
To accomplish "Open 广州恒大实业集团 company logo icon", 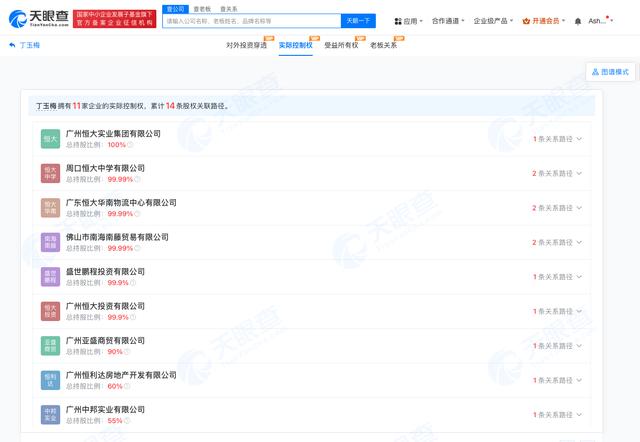I will point(50,139).
